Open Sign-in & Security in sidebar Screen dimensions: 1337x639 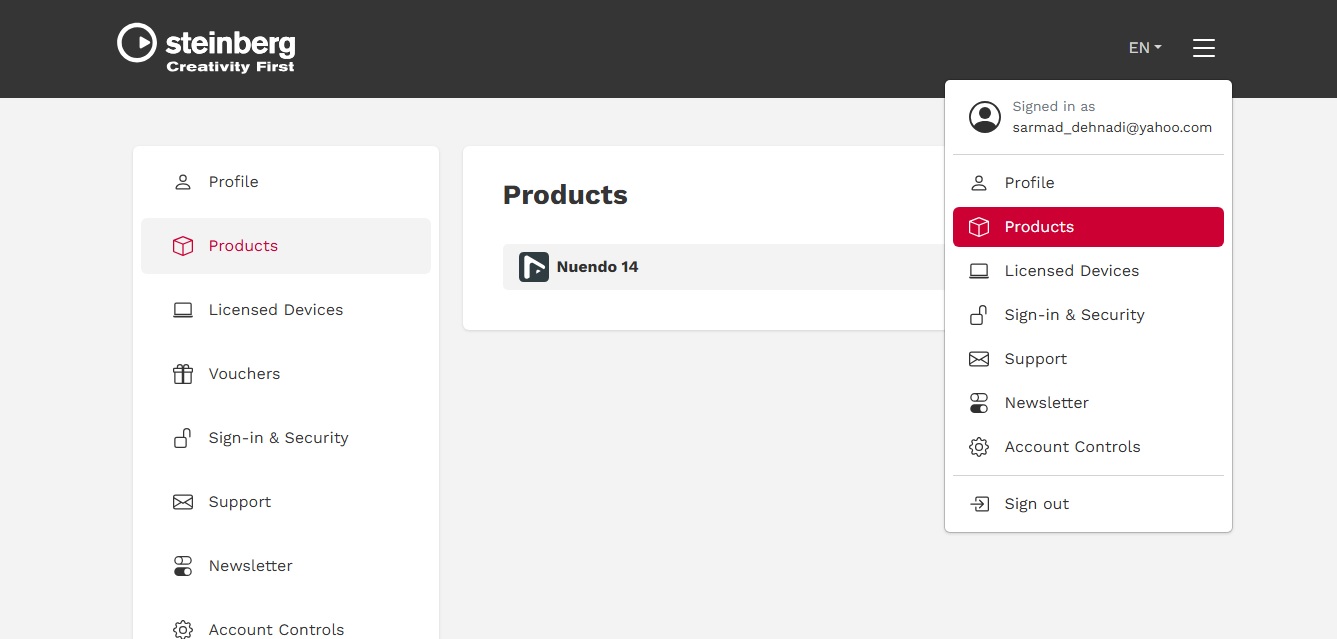tap(278, 438)
